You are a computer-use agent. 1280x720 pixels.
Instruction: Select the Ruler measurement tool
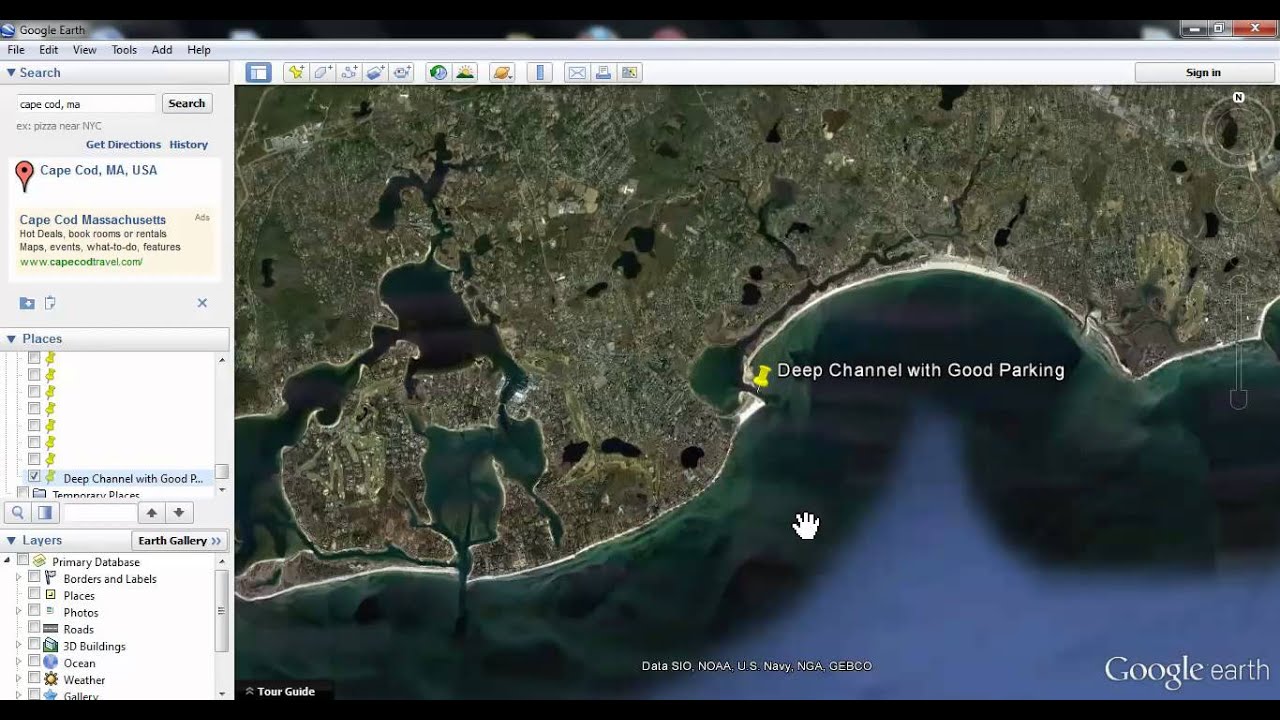[540, 72]
